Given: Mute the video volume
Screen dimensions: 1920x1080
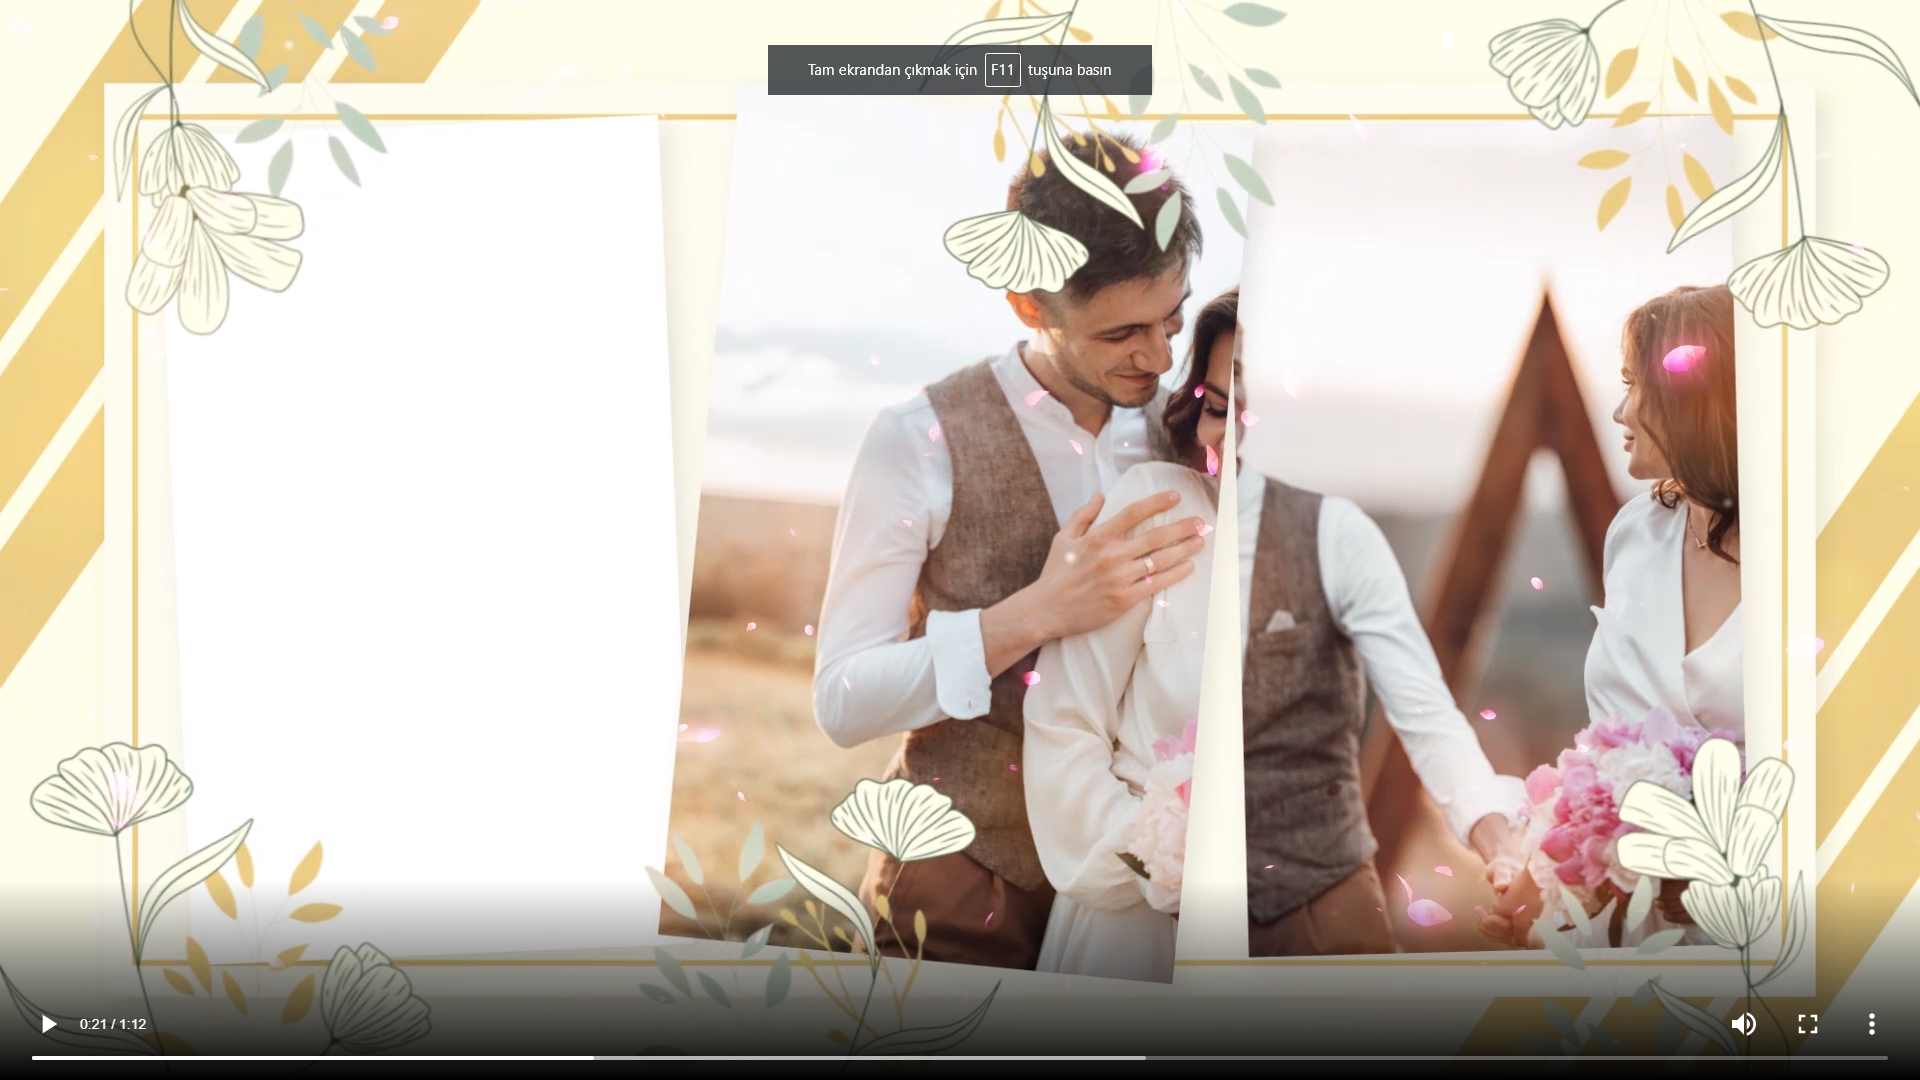Looking at the screenshot, I should click(x=1743, y=1024).
